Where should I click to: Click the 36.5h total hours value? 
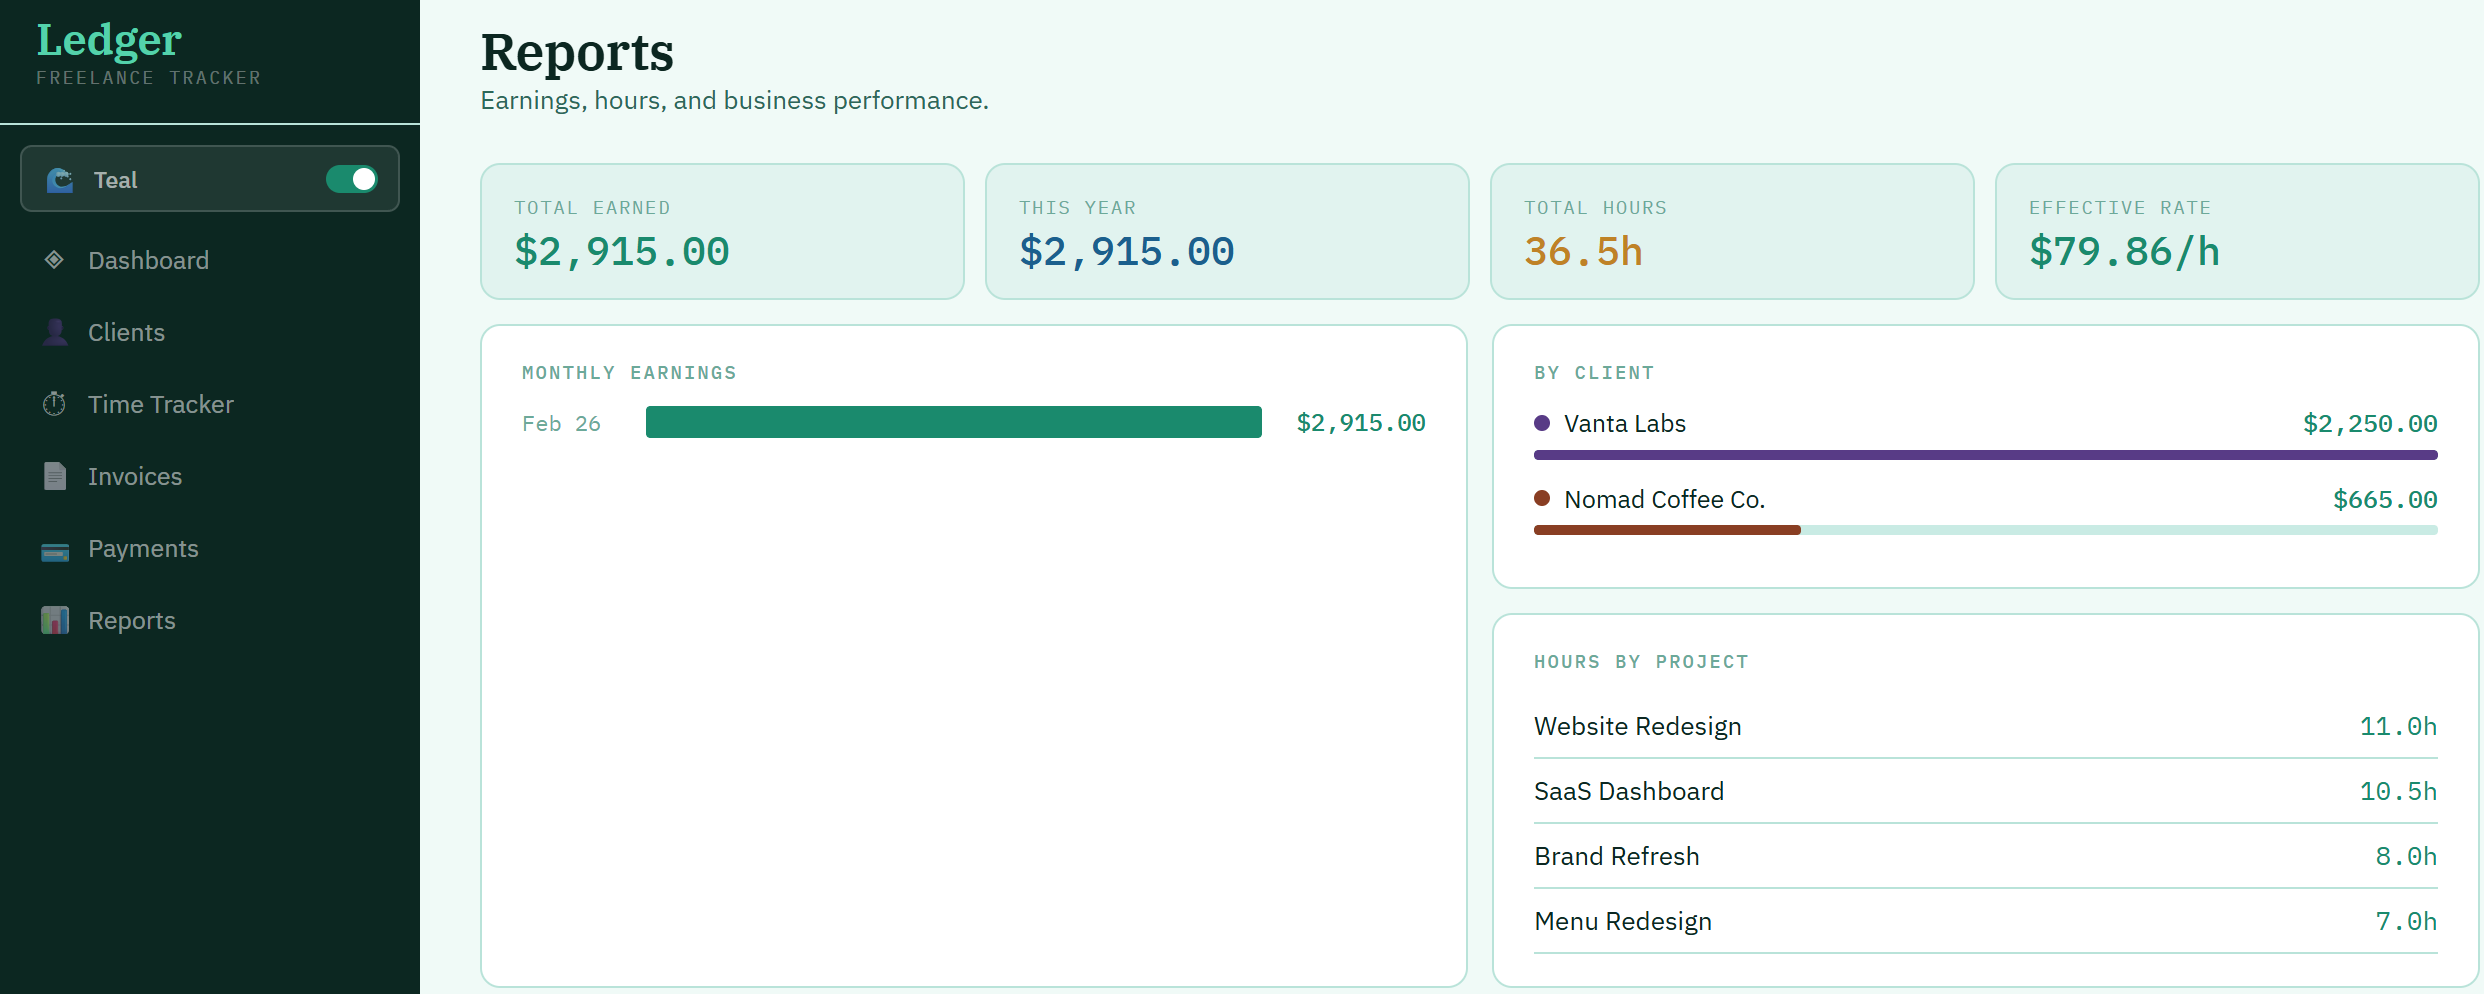coord(1583,252)
